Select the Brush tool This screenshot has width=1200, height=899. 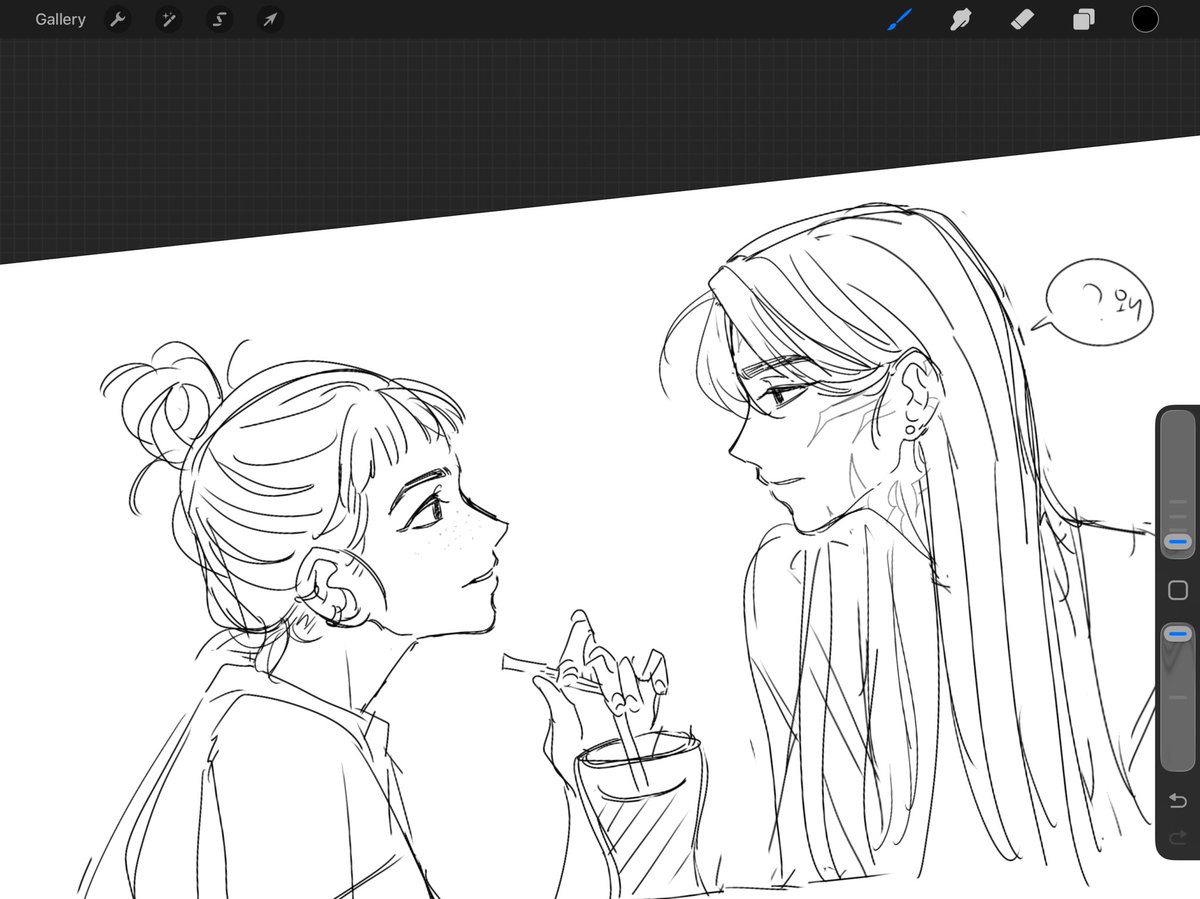[900, 19]
